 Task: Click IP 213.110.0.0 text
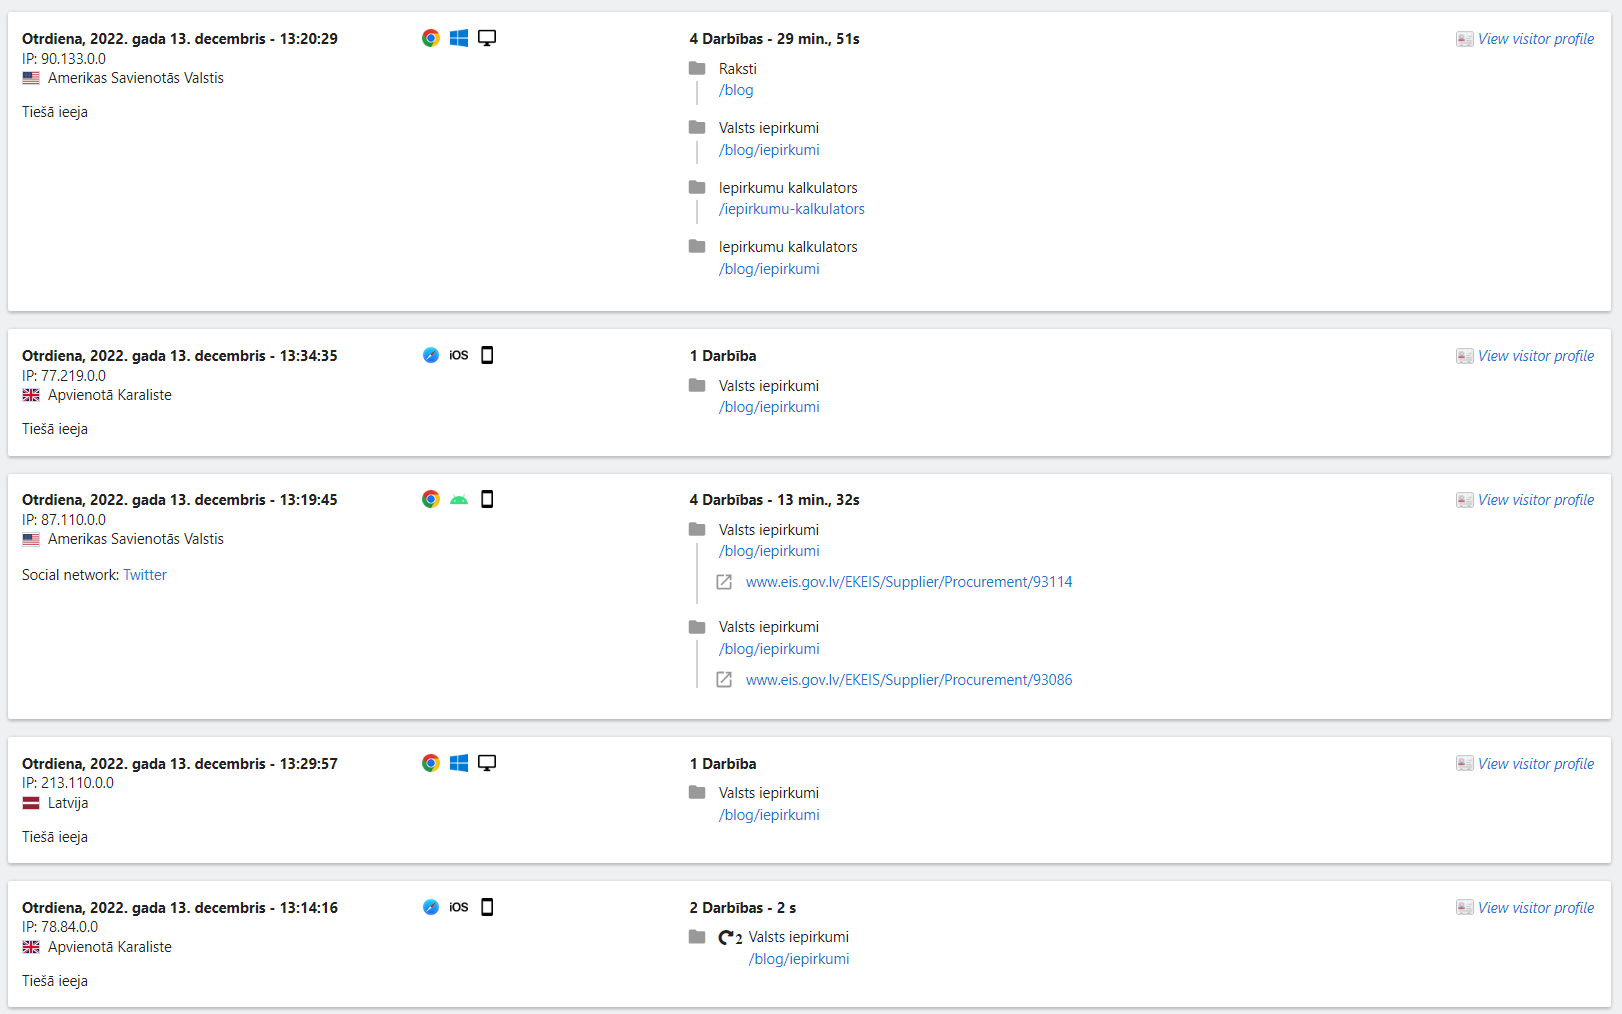[68, 783]
